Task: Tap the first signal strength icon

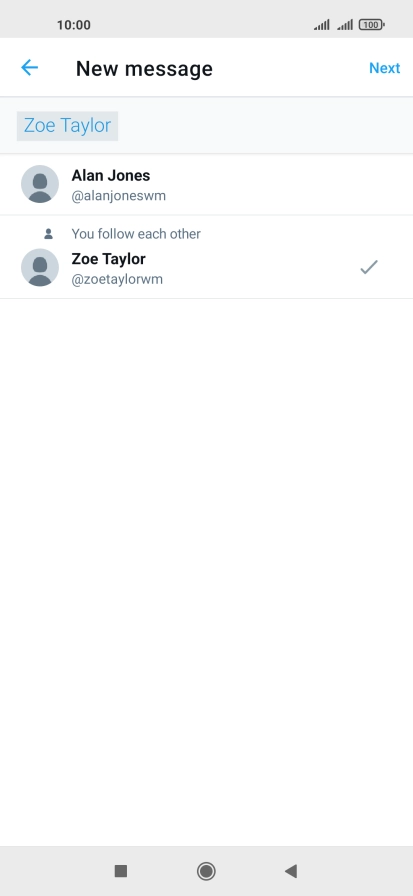Action: (322, 25)
